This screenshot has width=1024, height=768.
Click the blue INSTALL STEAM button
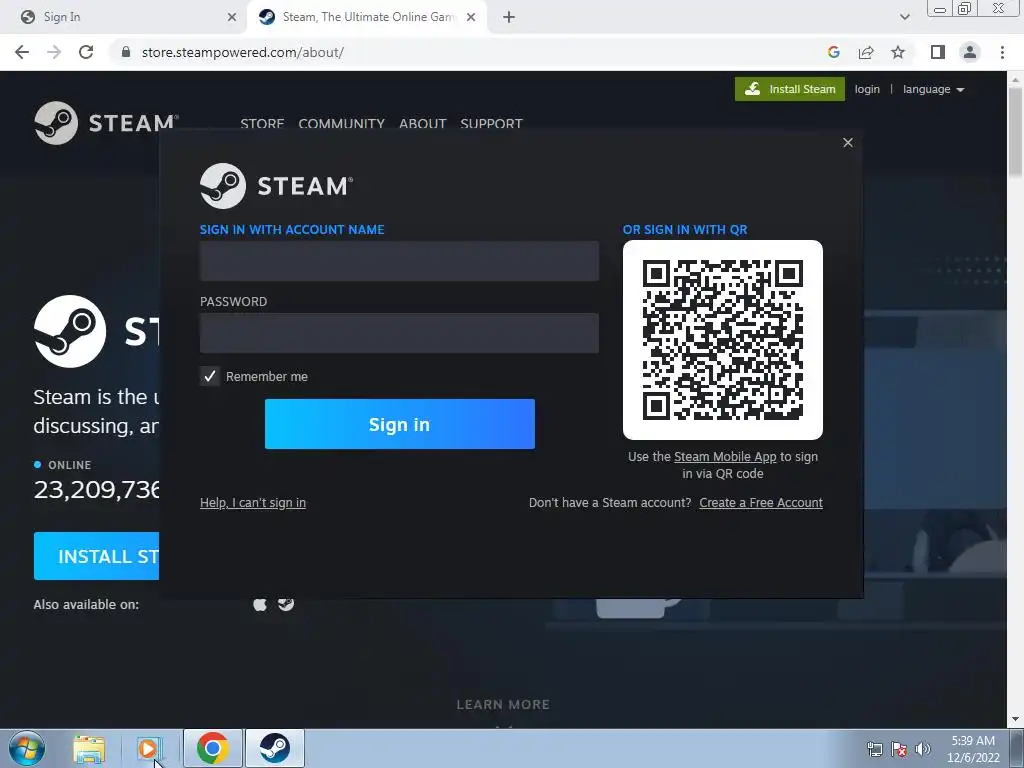tap(96, 556)
